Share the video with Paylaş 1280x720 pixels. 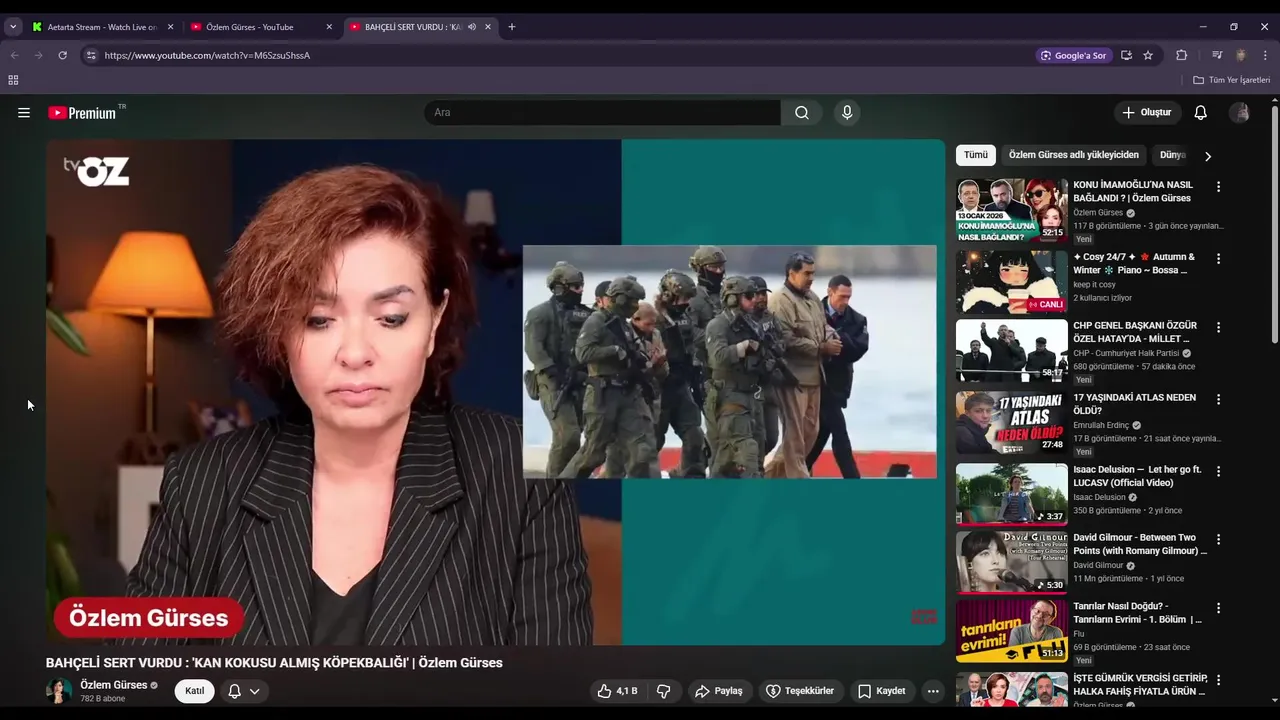719,691
